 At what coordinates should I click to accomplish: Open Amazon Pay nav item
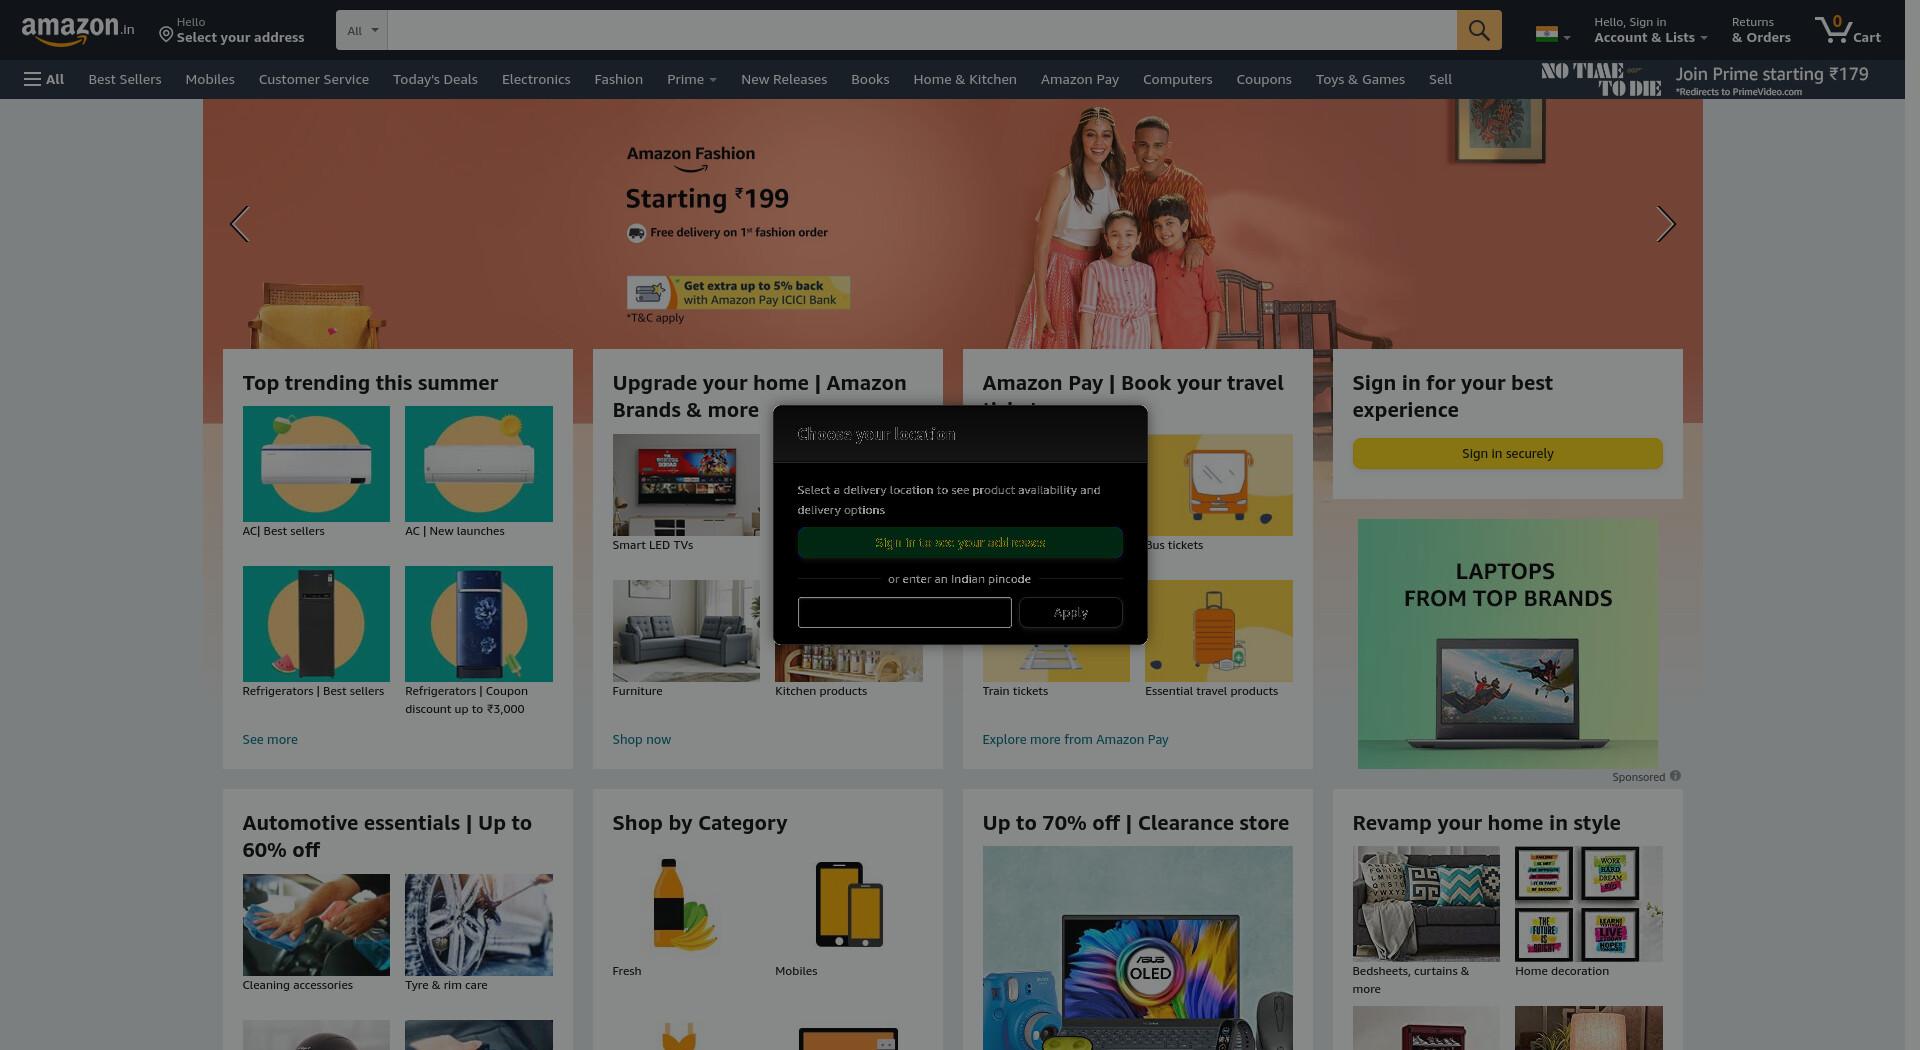[x=1080, y=79]
